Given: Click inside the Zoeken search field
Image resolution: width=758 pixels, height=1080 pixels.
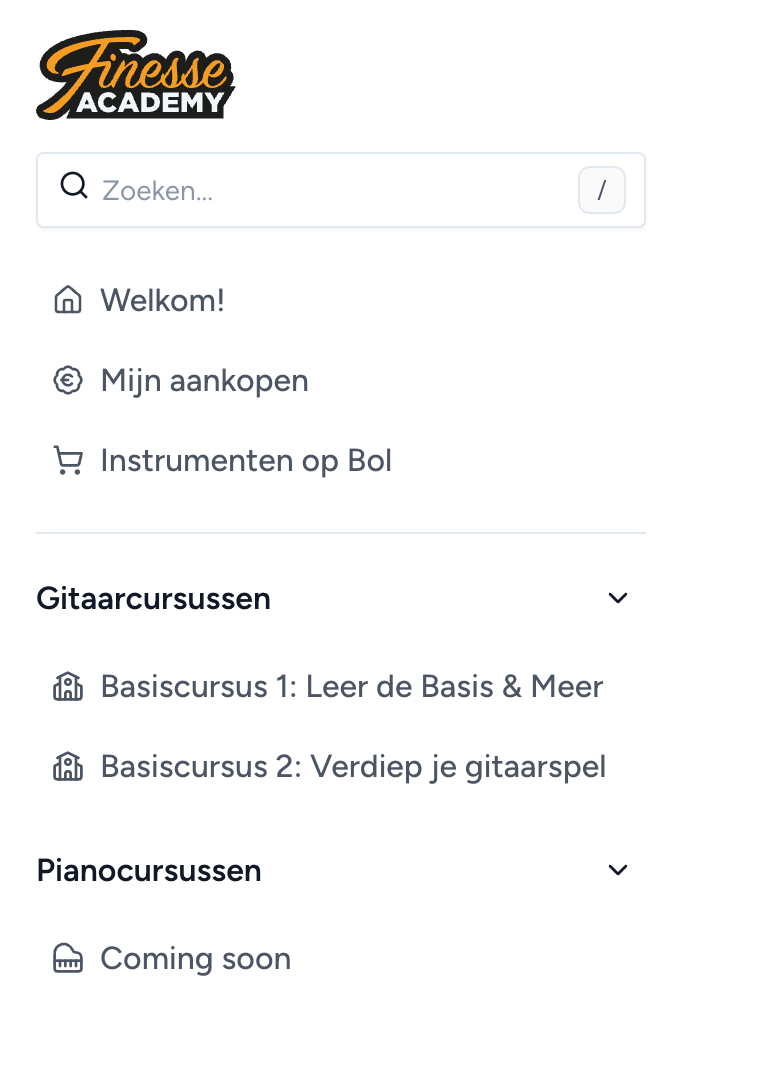Looking at the screenshot, I should [x=300, y=190].
